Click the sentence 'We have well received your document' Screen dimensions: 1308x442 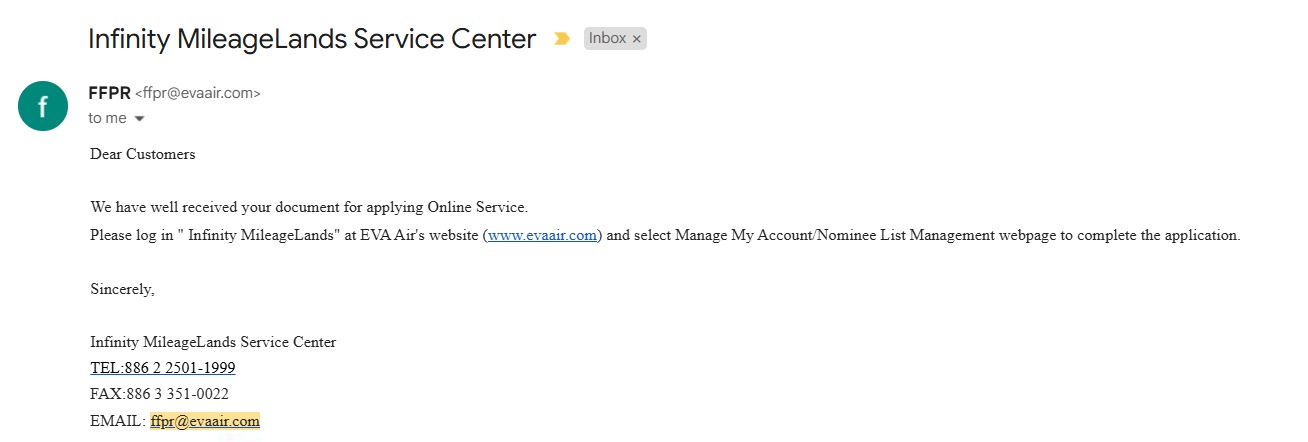click(x=309, y=208)
